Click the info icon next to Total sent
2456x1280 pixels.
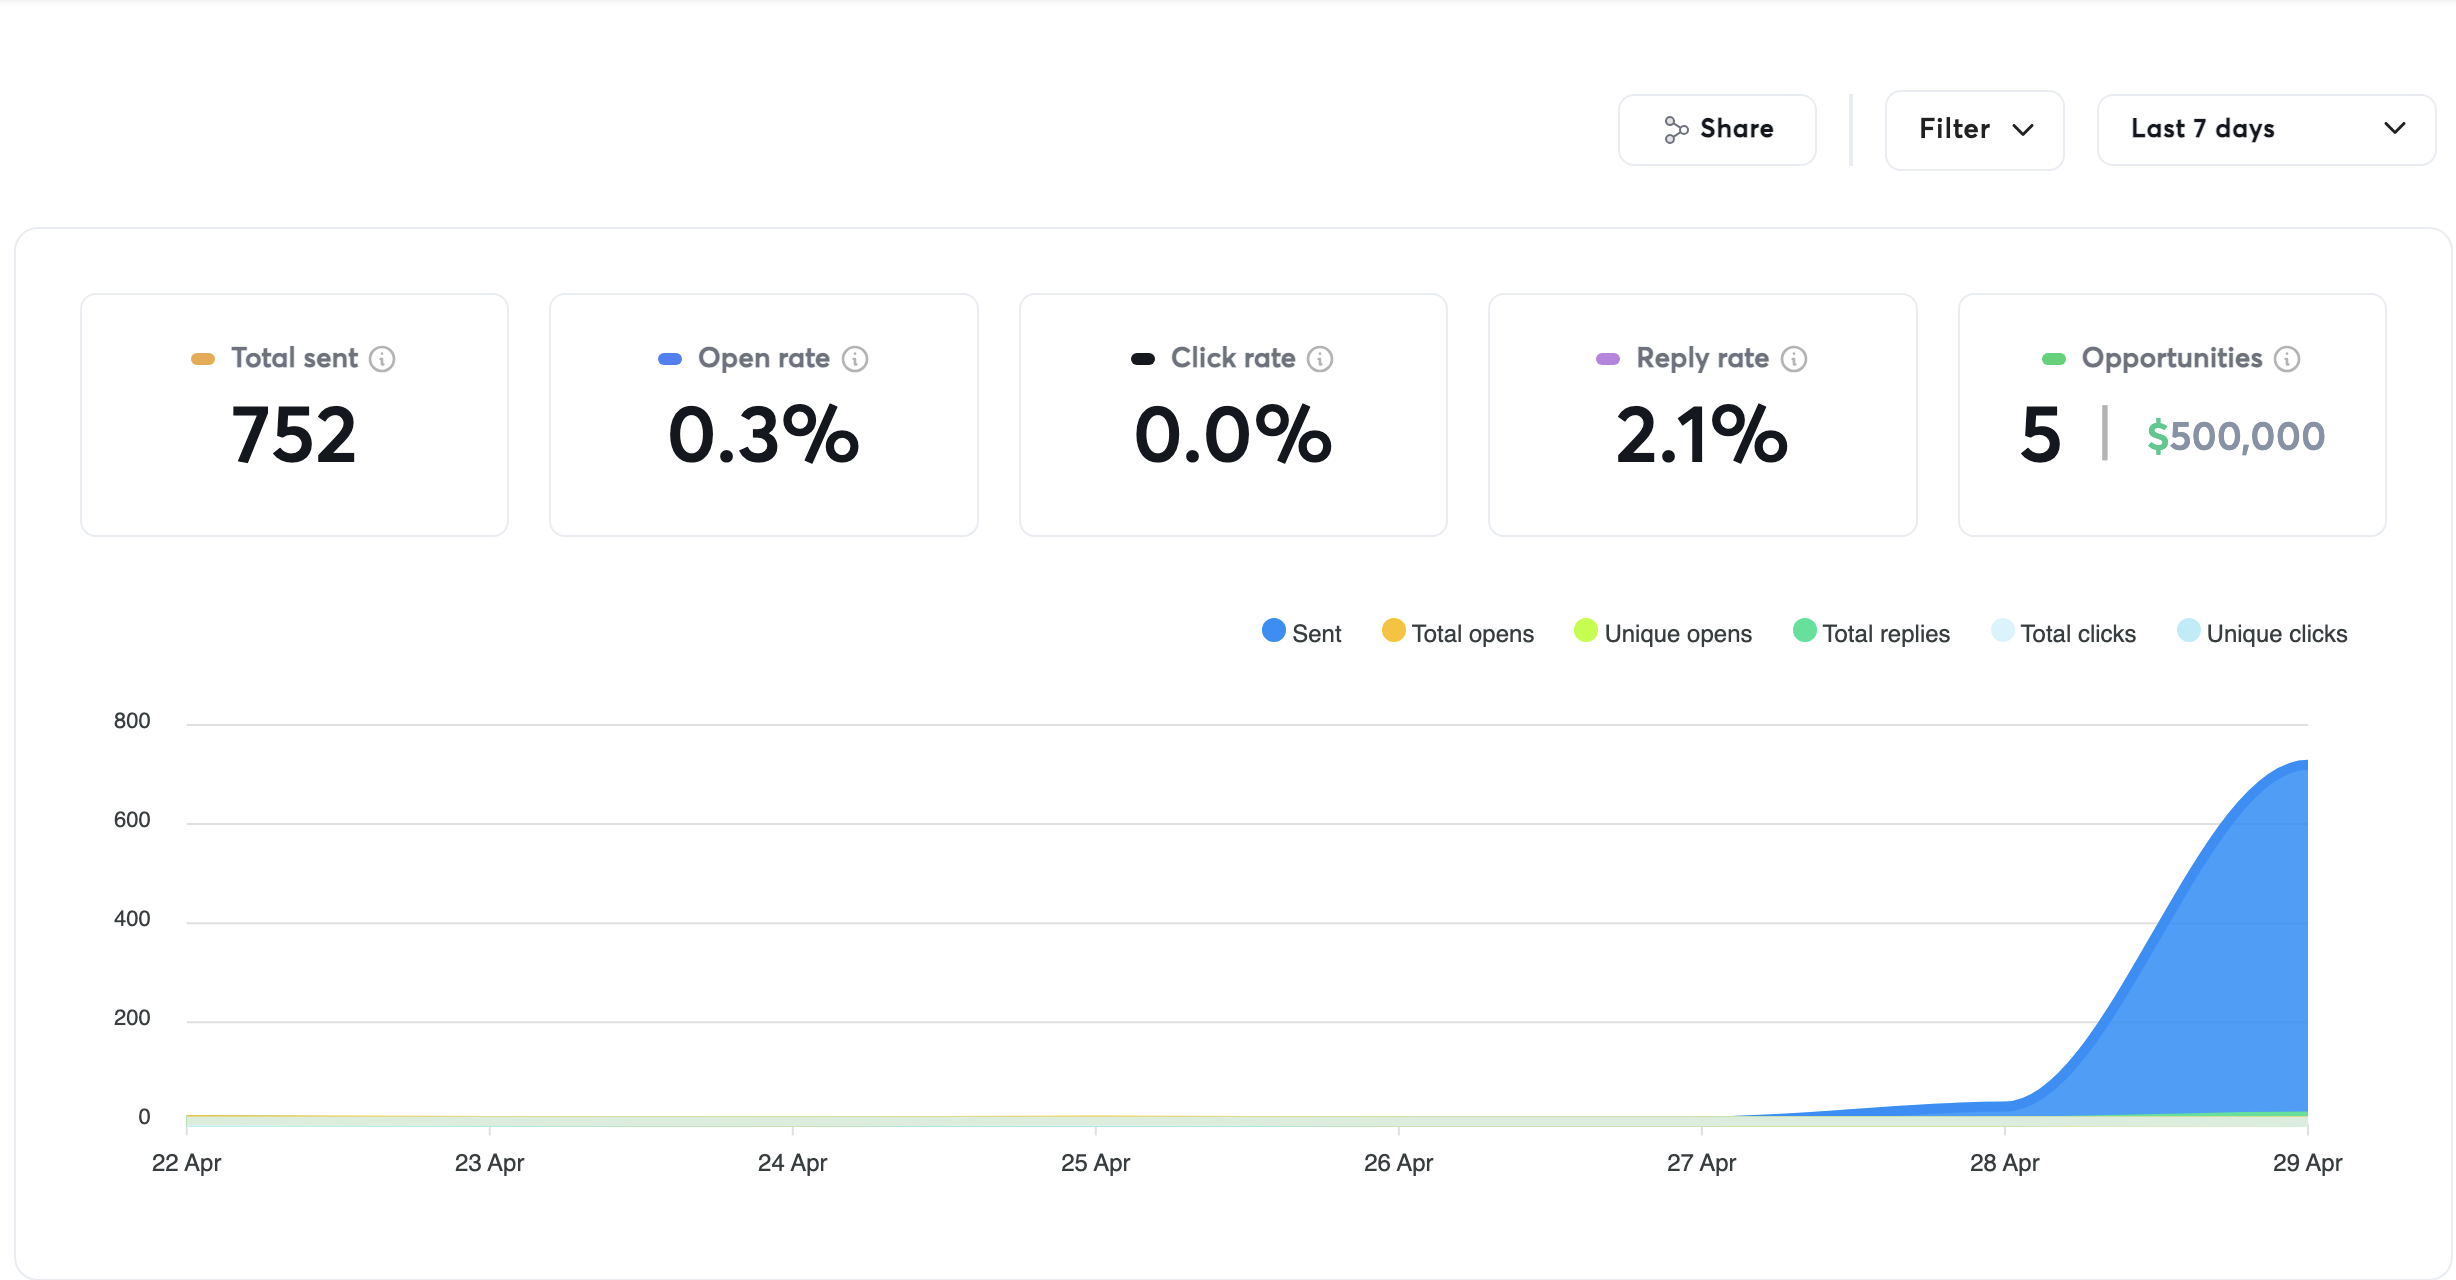382,359
